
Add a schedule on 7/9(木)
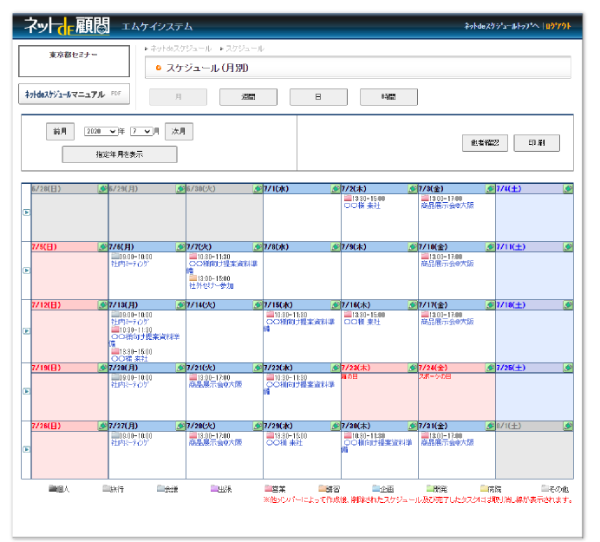click(x=412, y=247)
